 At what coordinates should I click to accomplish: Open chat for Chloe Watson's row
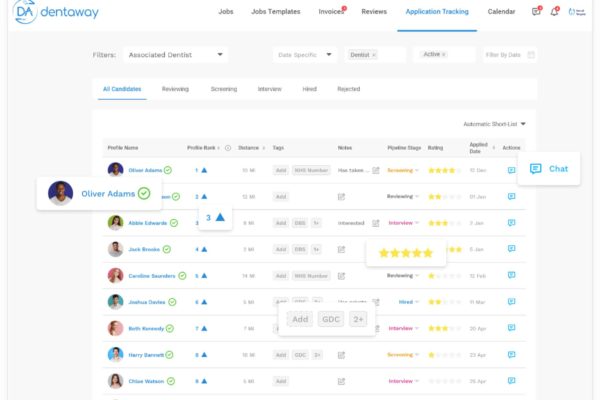click(x=511, y=380)
